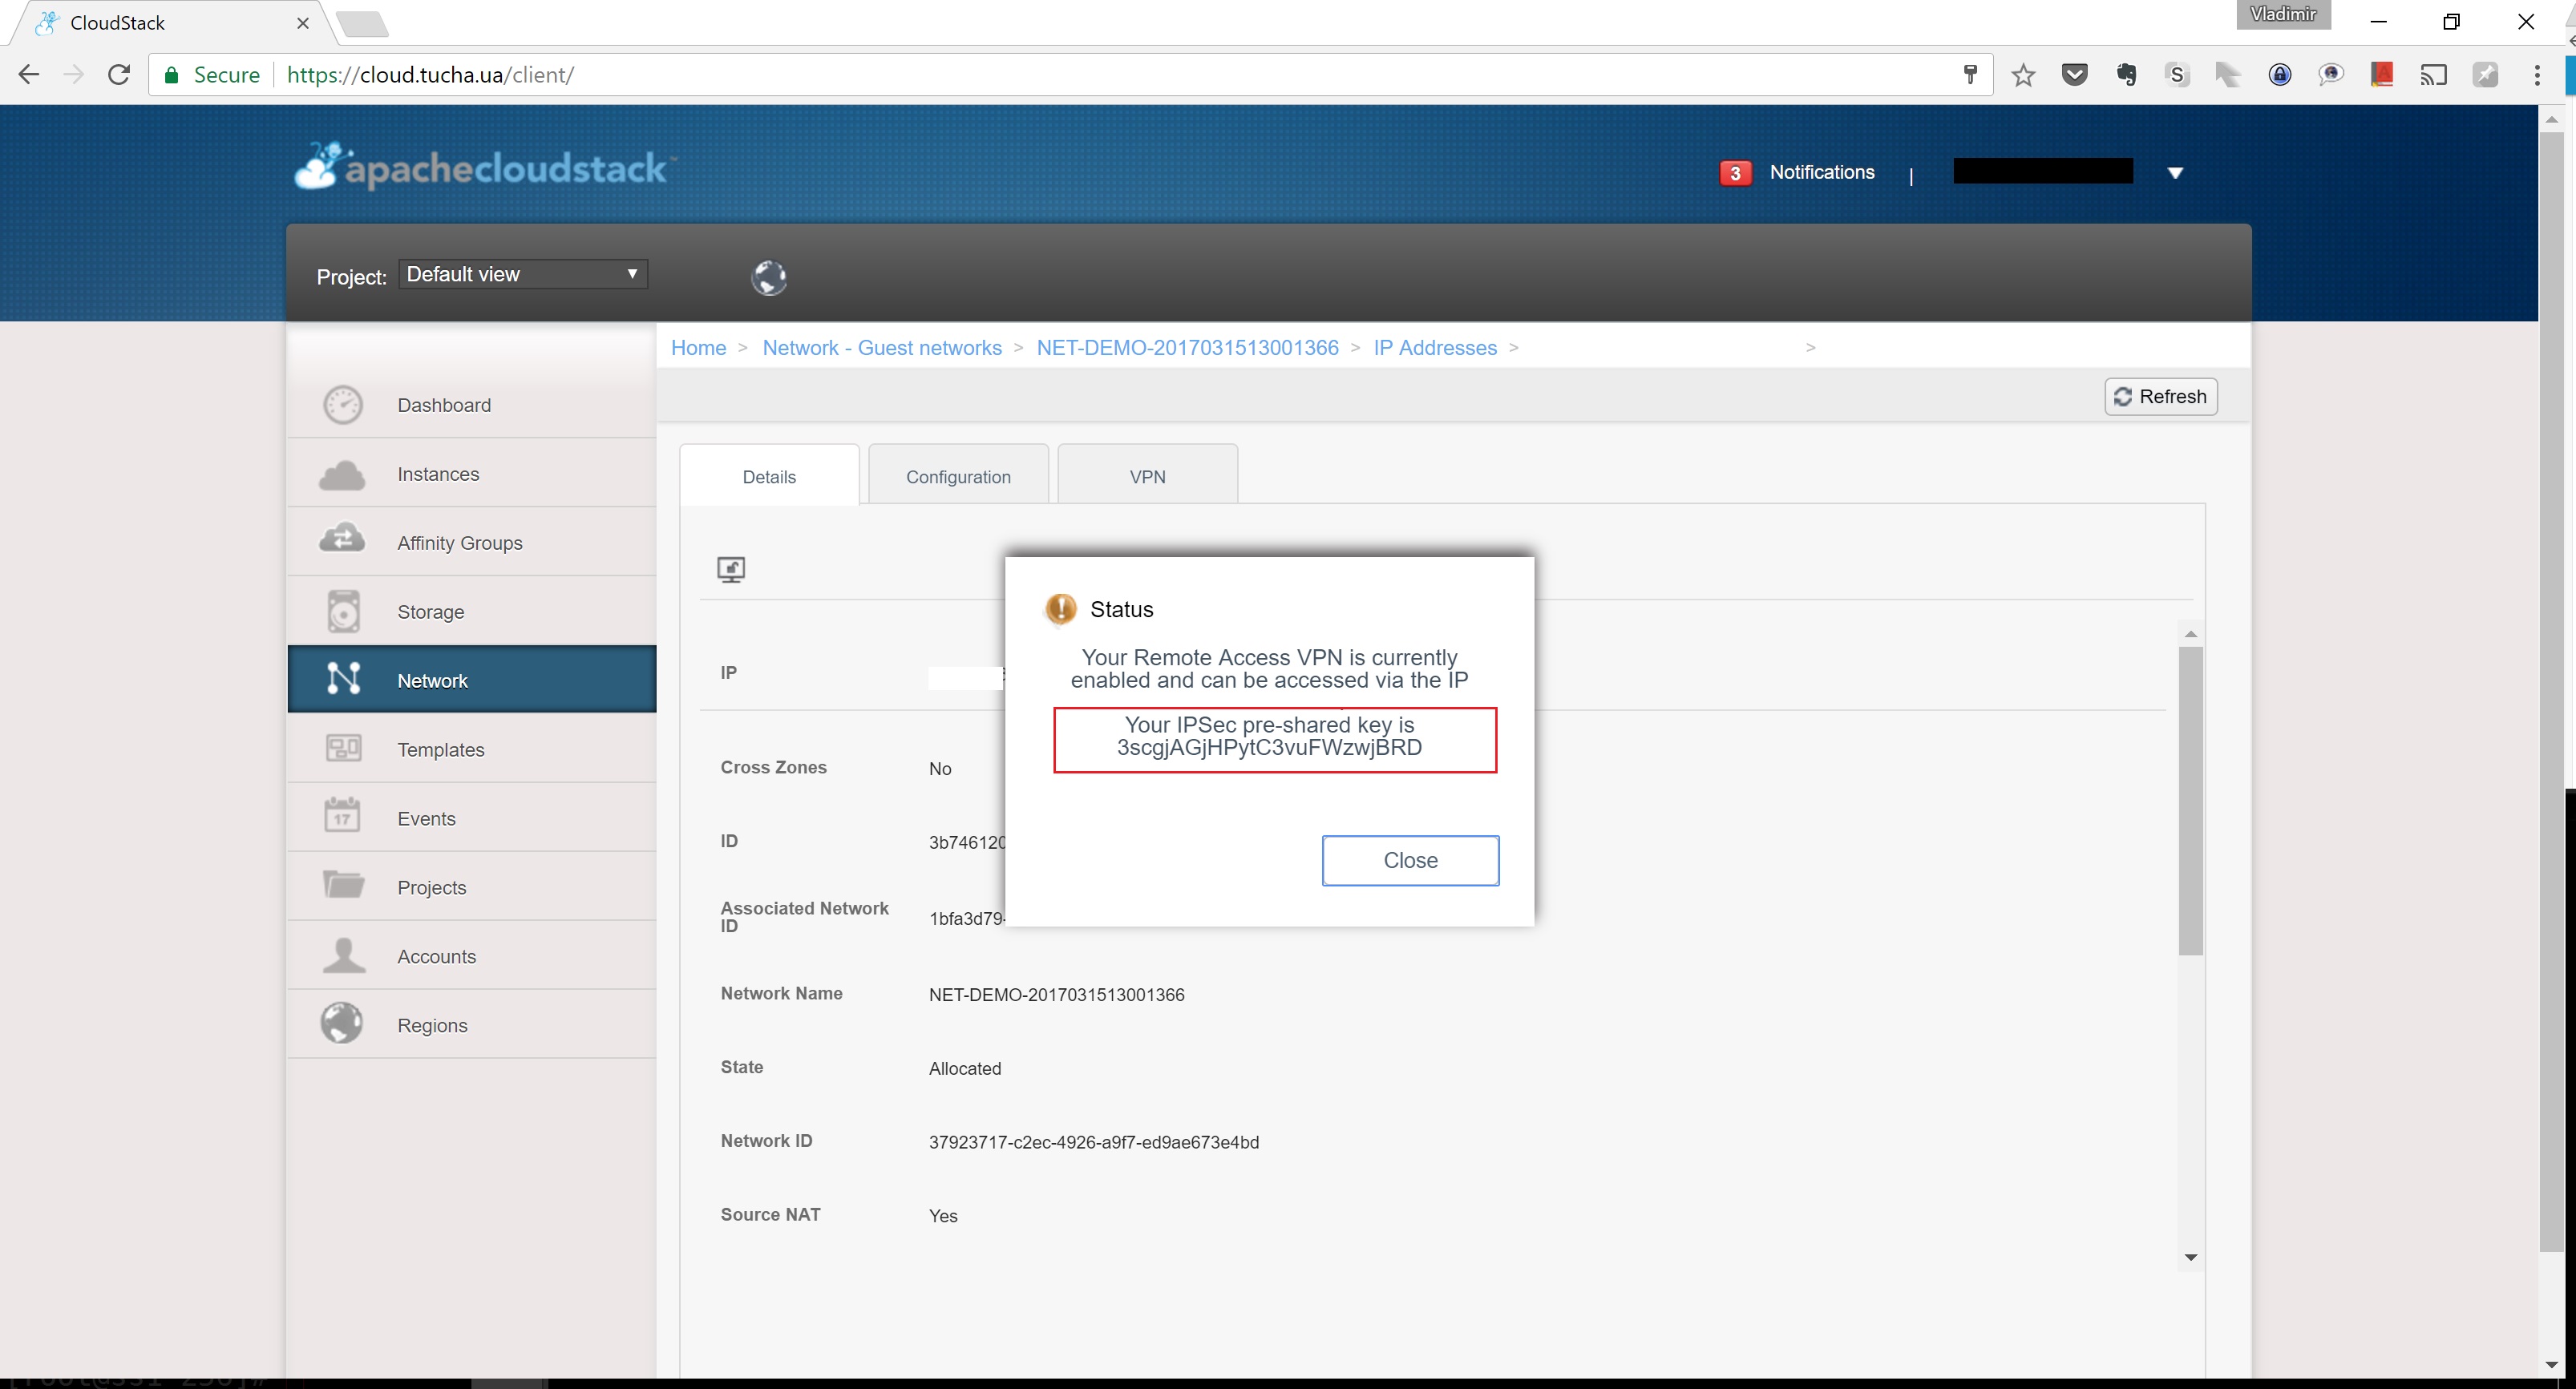Open the Regions globe icon in sidebar
Viewport: 2576px width, 1389px height.
pyautogui.click(x=342, y=1023)
